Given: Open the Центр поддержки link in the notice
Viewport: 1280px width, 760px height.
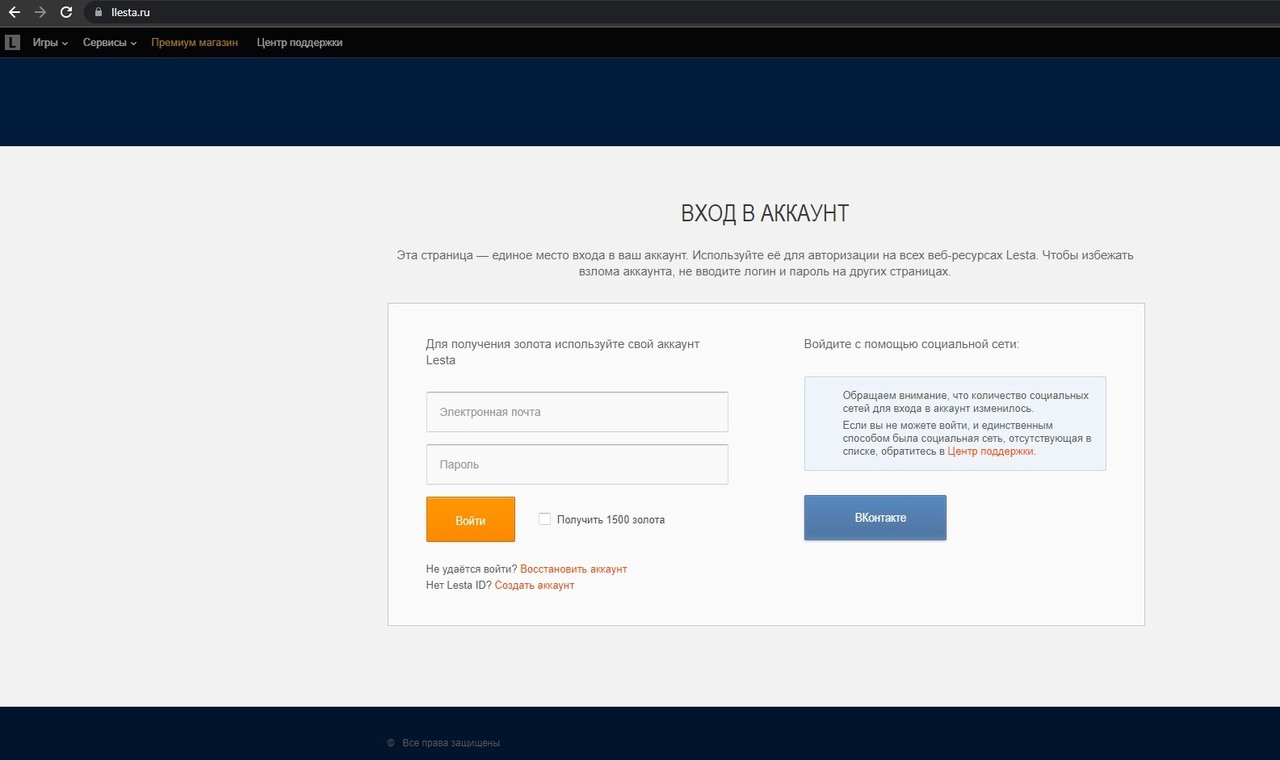Looking at the screenshot, I should [990, 451].
